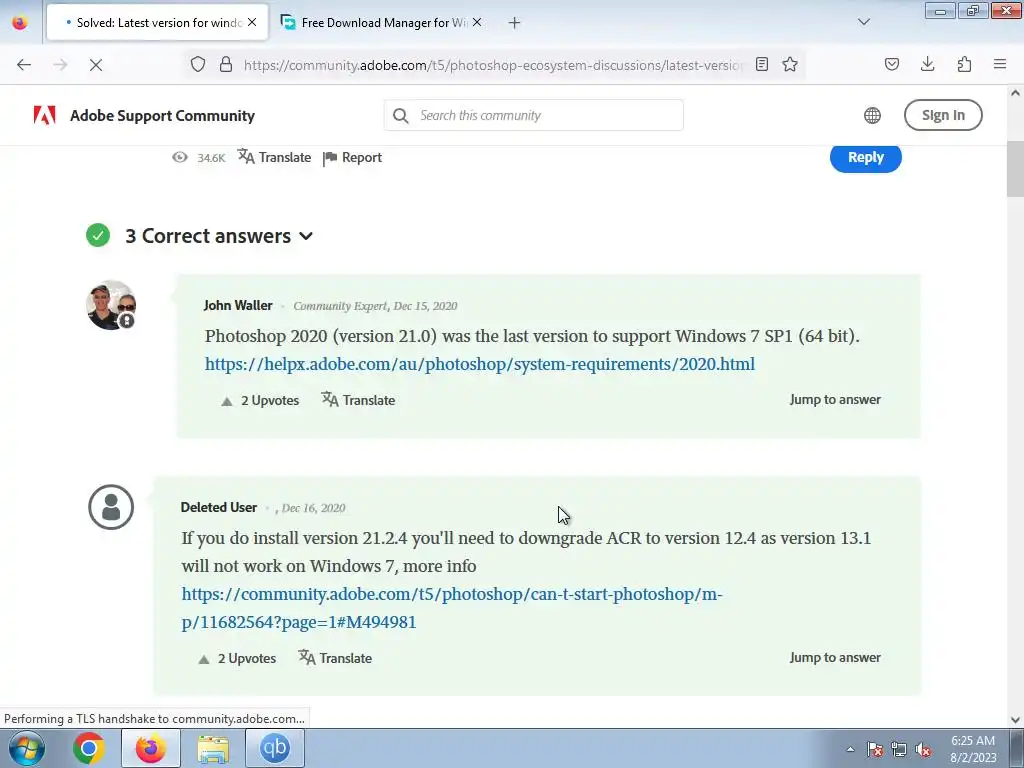The height and width of the screenshot is (768, 1024).
Task: Expand the 3 Correct answers chevron
Action: [306, 236]
